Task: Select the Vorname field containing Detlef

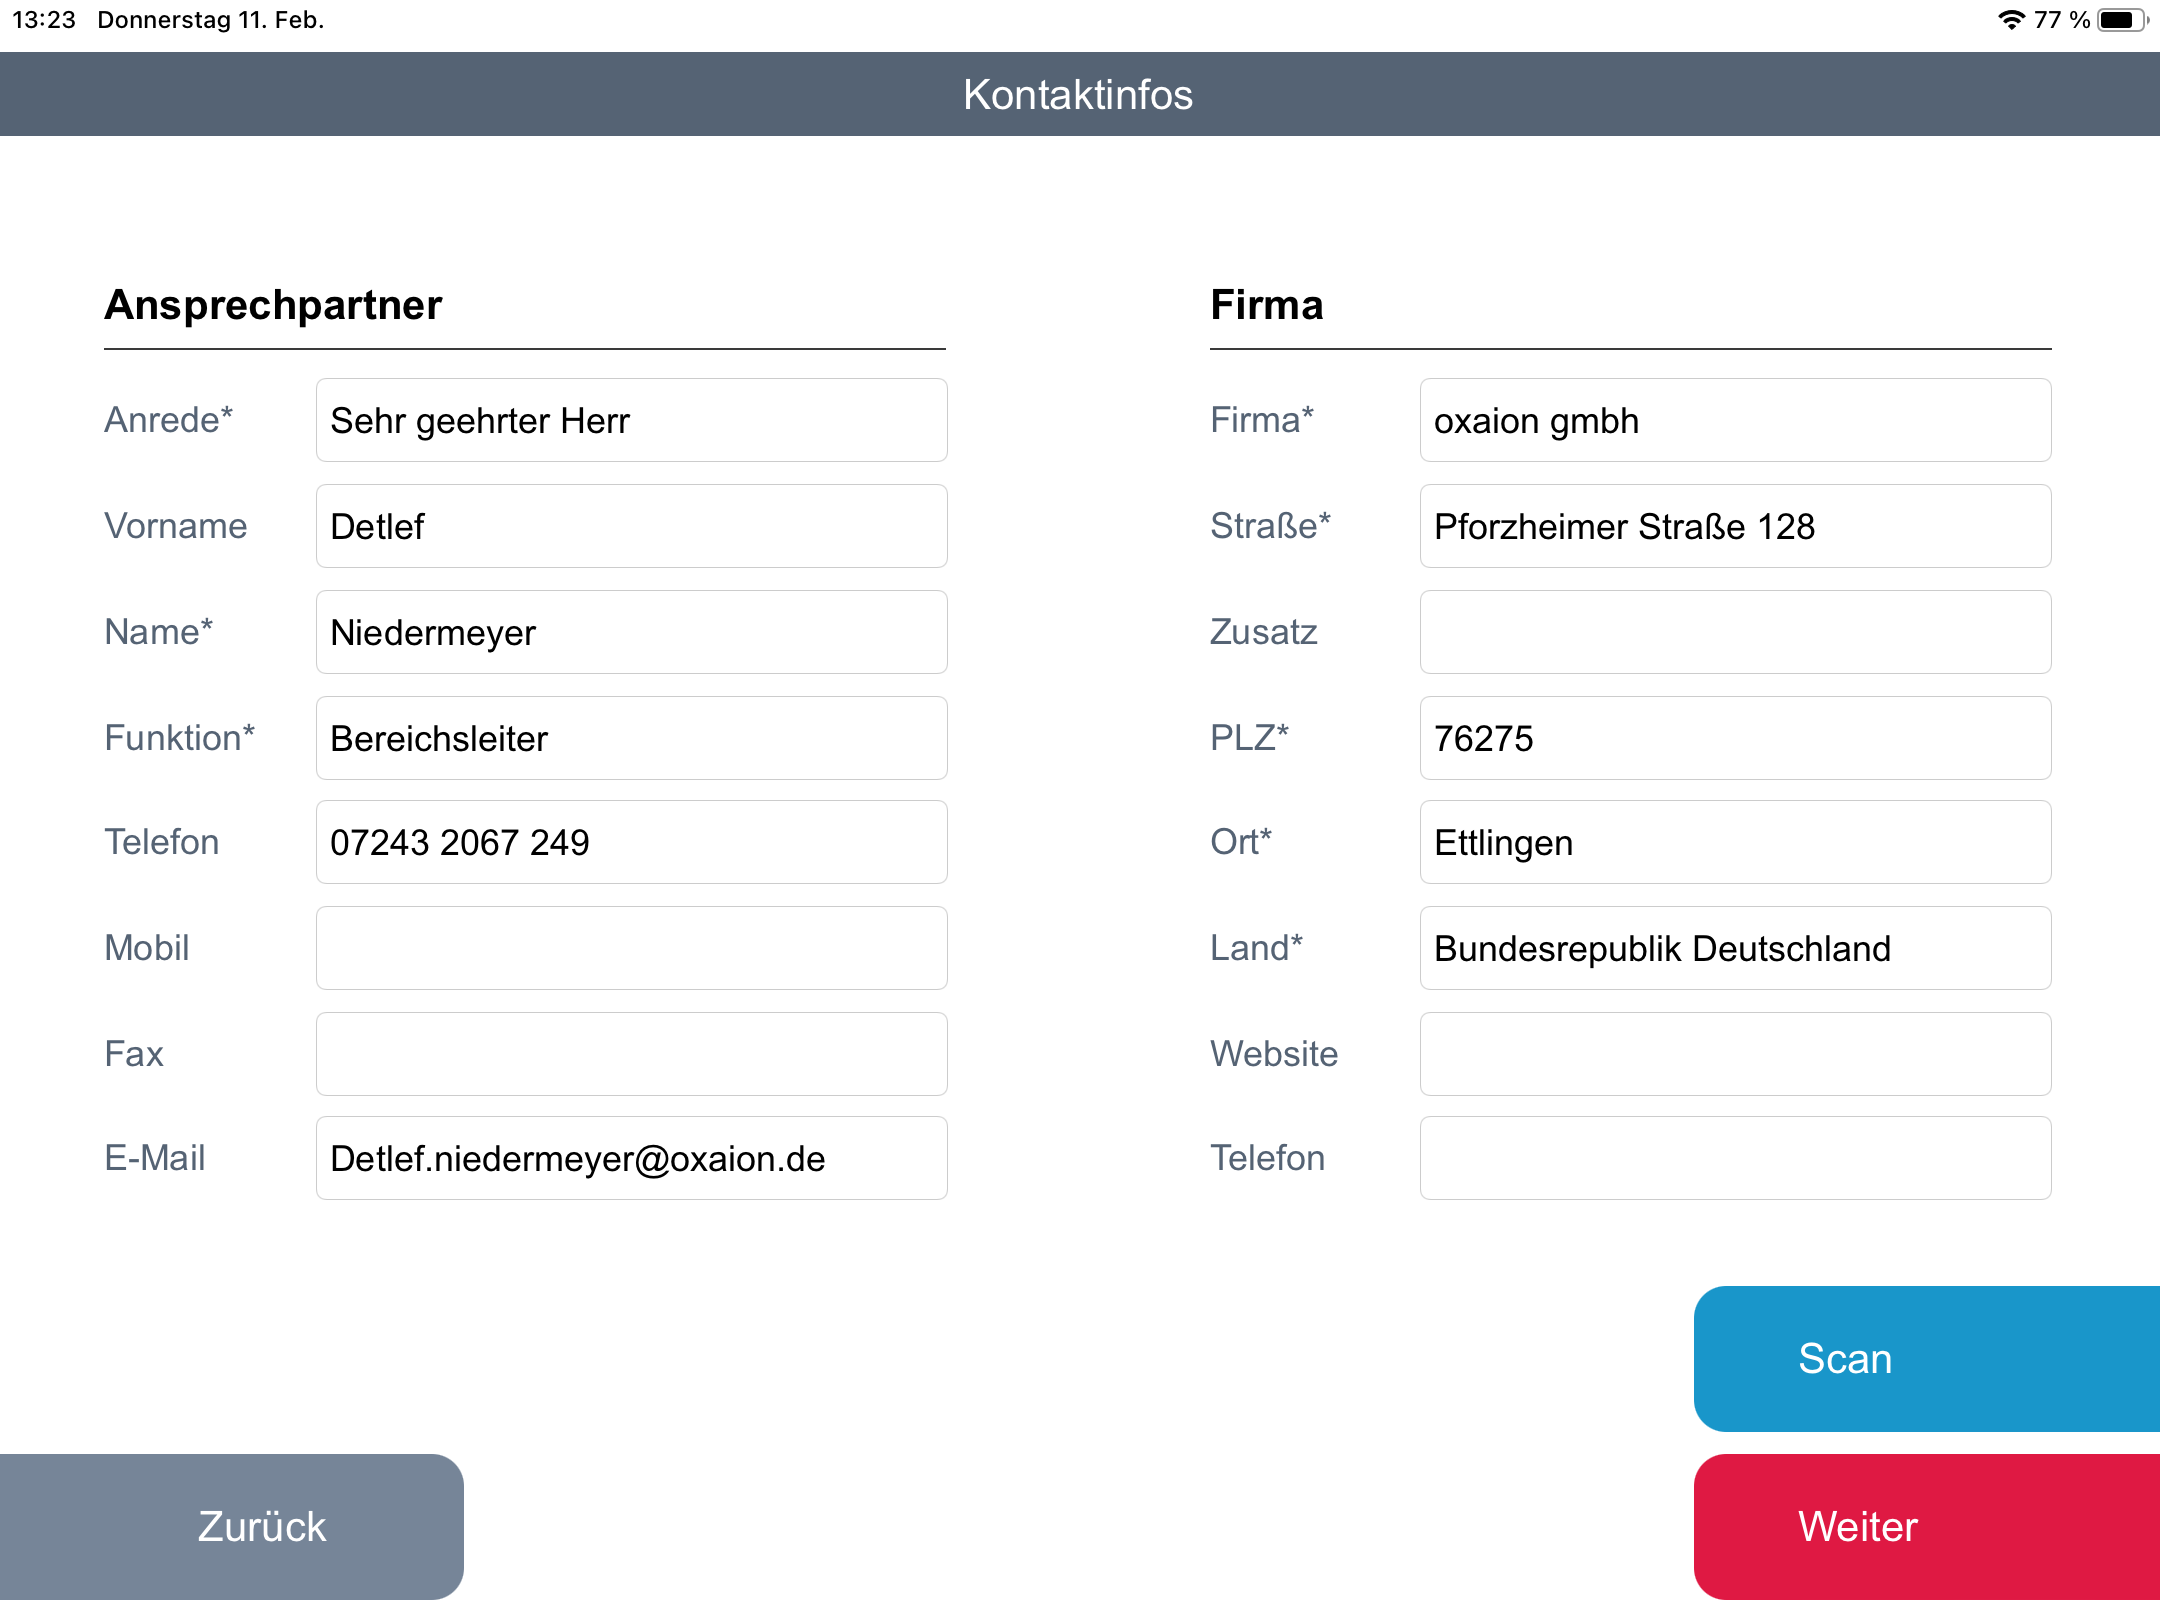Action: click(631, 526)
